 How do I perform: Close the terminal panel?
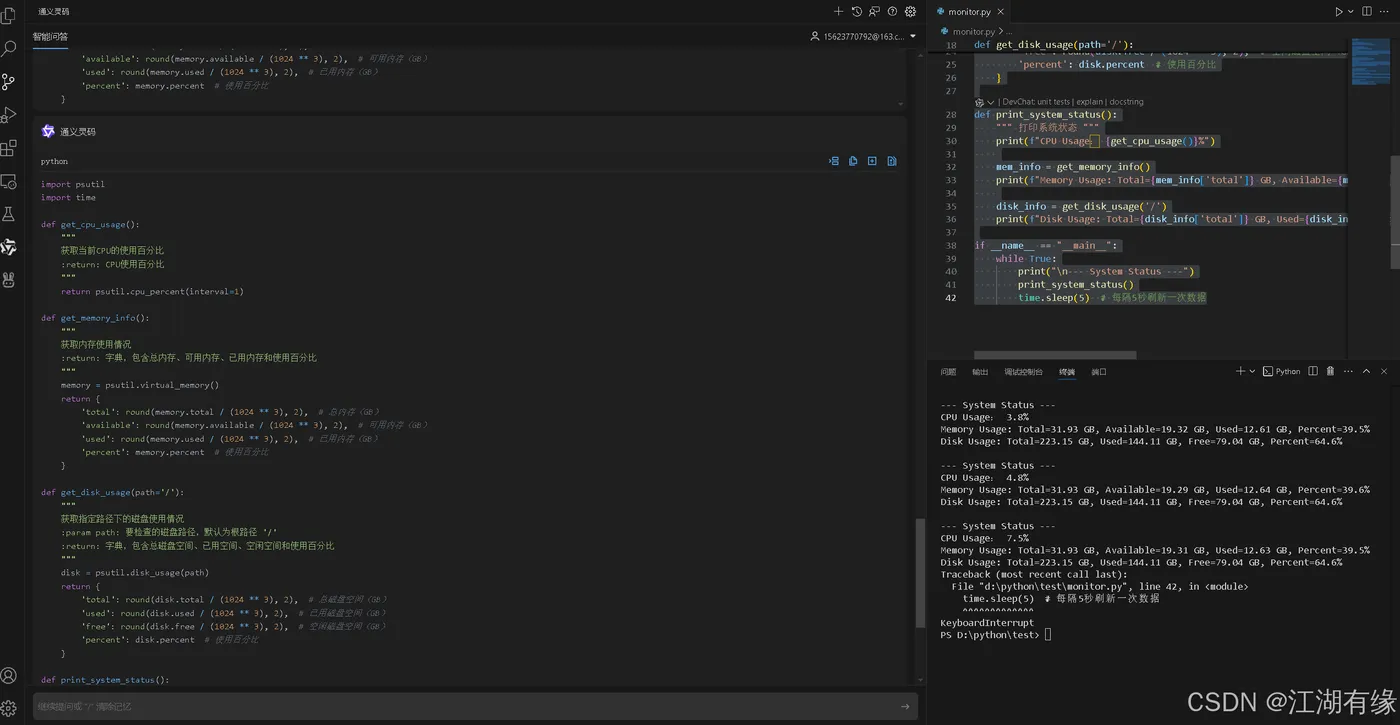pyautogui.click(x=1384, y=372)
